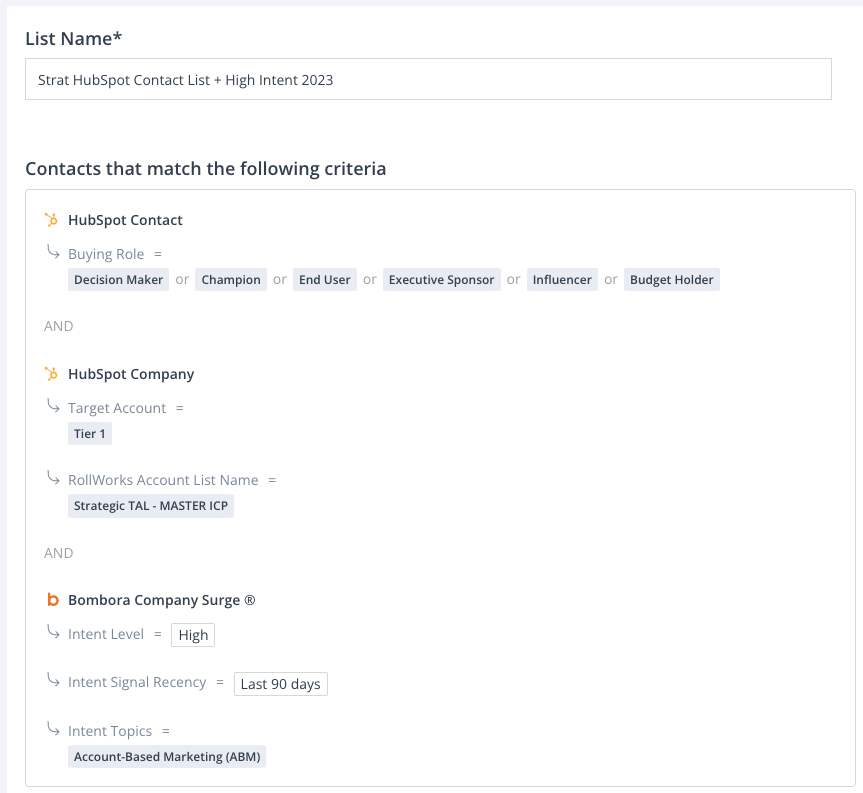Click the End User tag

324,280
